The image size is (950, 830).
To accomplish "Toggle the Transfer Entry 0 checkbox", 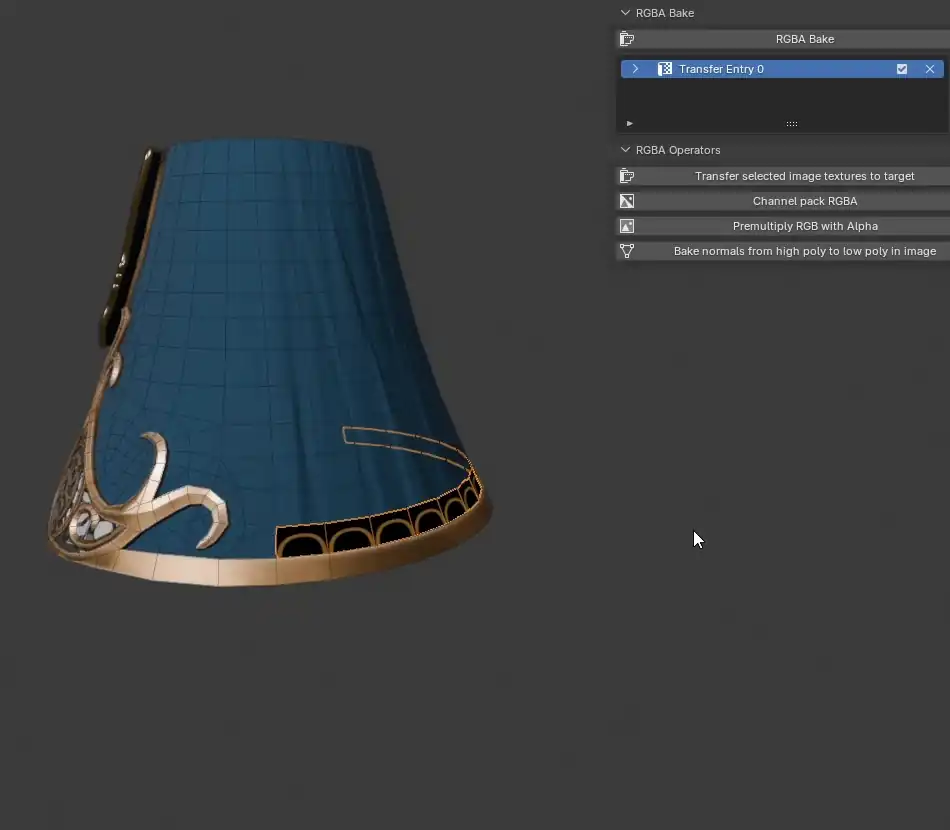I will coord(902,69).
